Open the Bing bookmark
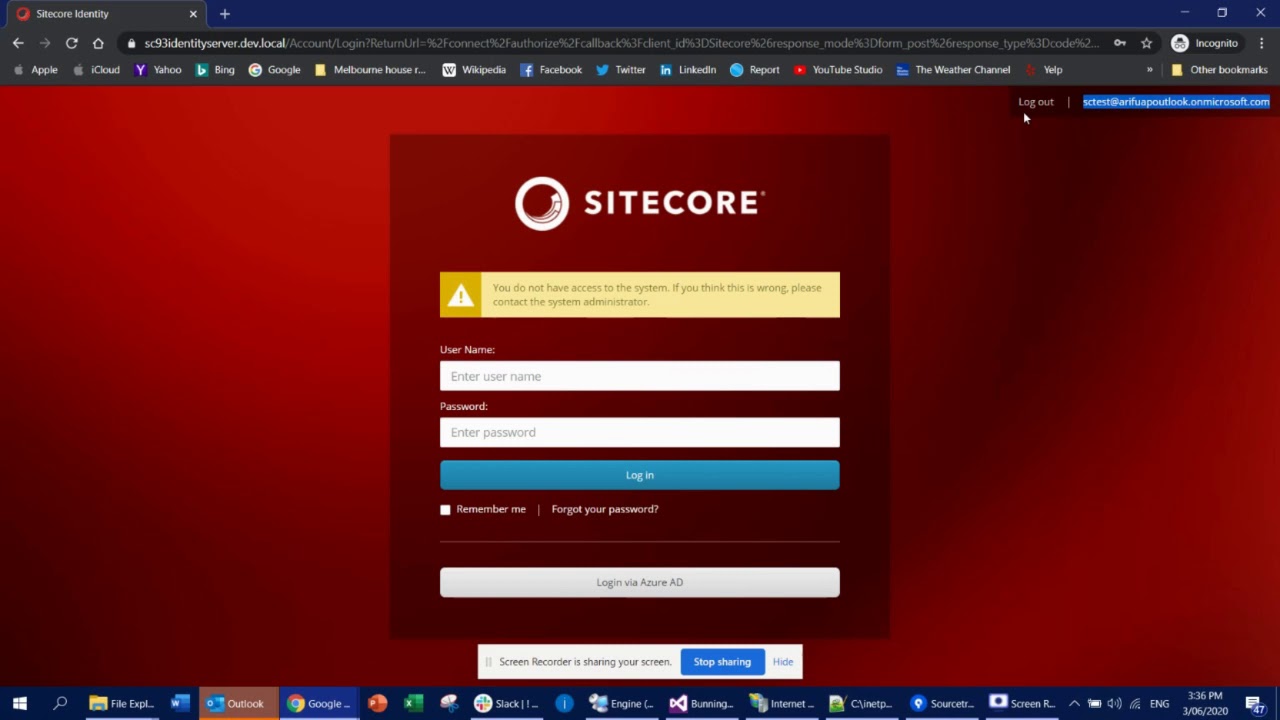Viewport: 1280px width, 720px height. pos(215,70)
